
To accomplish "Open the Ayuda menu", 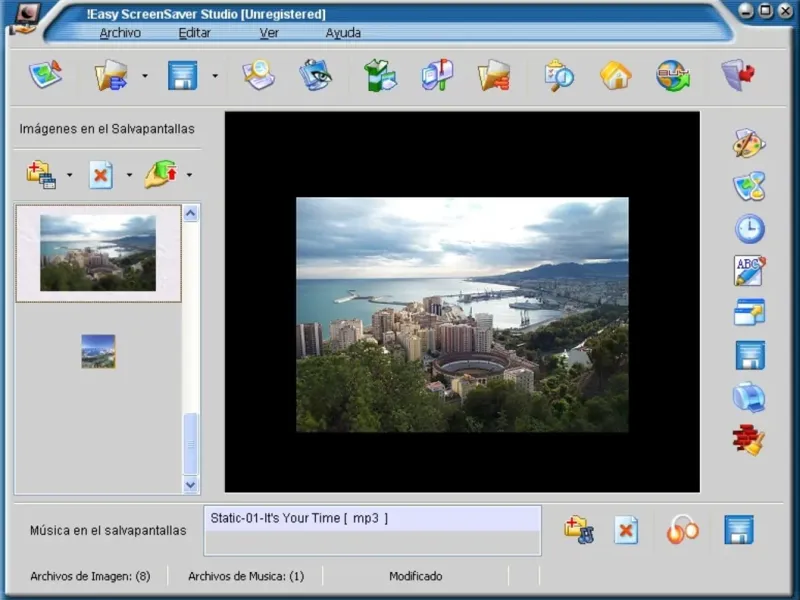I will pyautogui.click(x=343, y=33).
